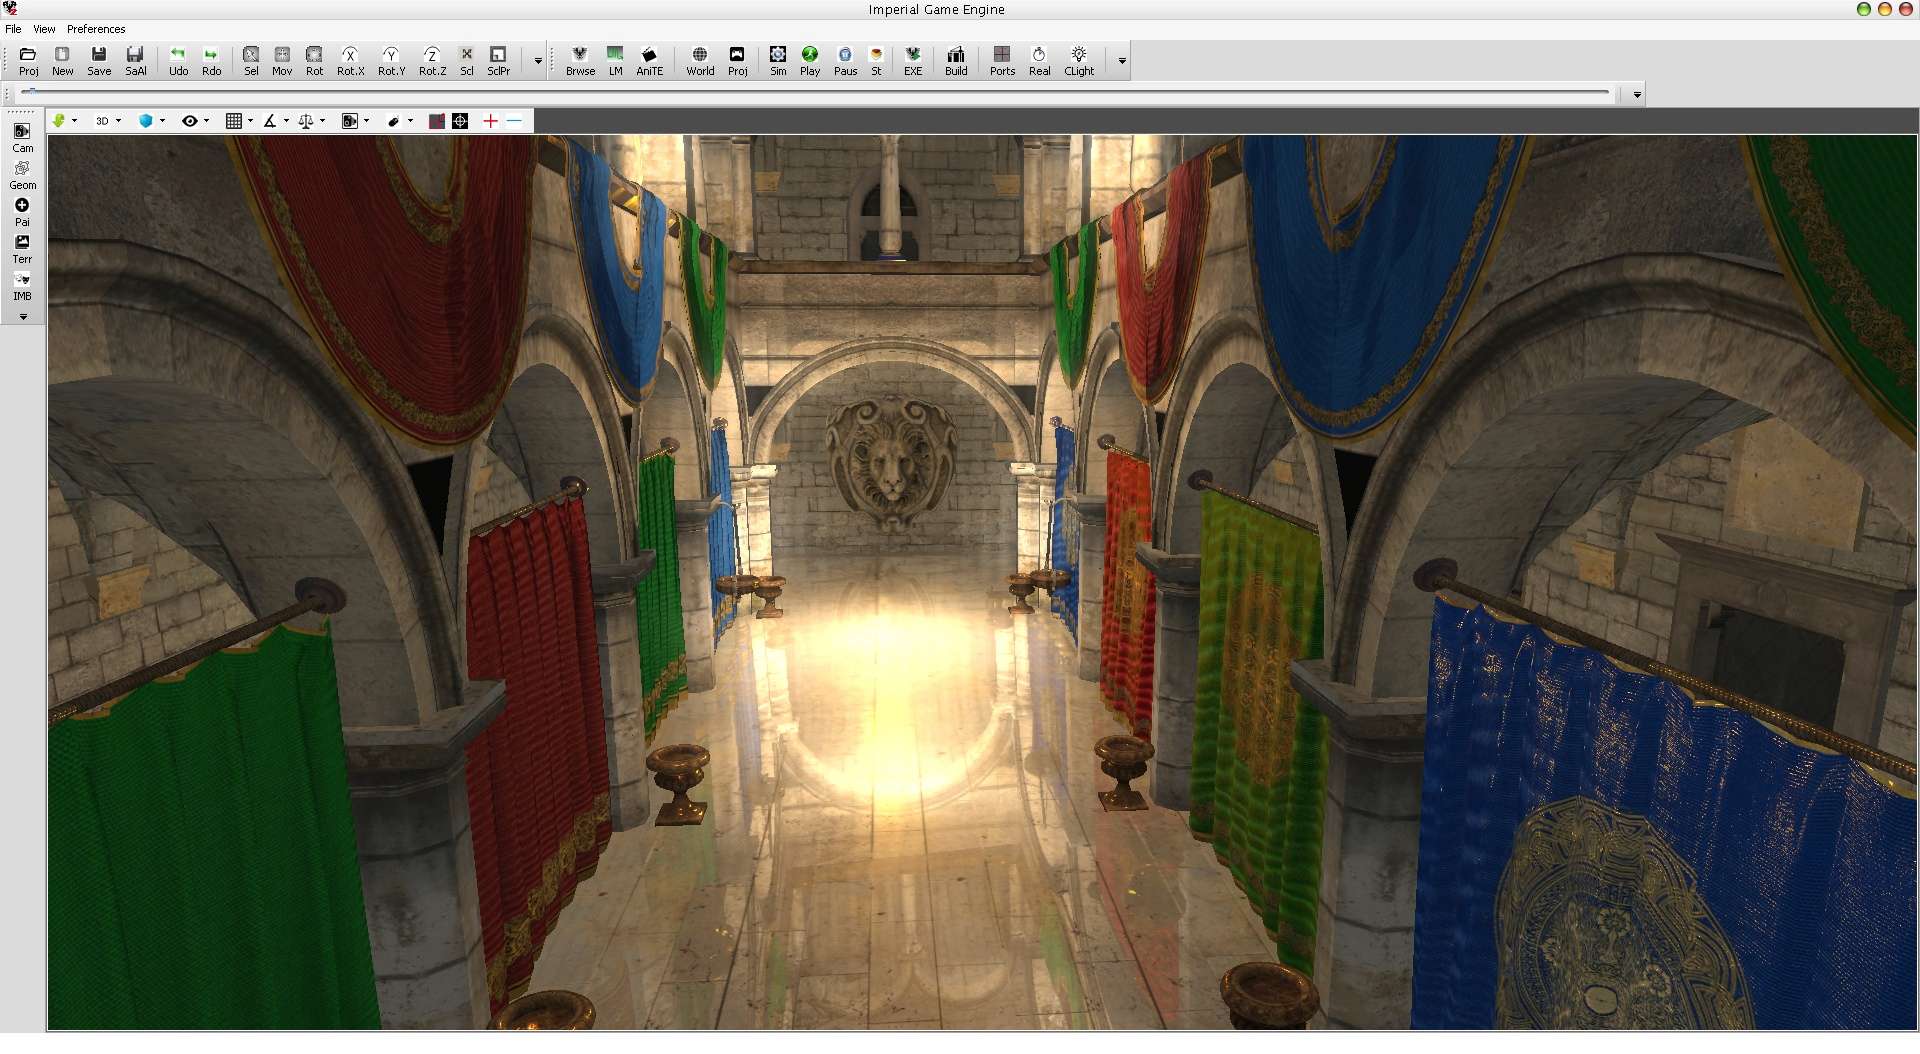This screenshot has height=1054, width=1920.
Task: Open the AniTE animation editor
Action: point(649,60)
